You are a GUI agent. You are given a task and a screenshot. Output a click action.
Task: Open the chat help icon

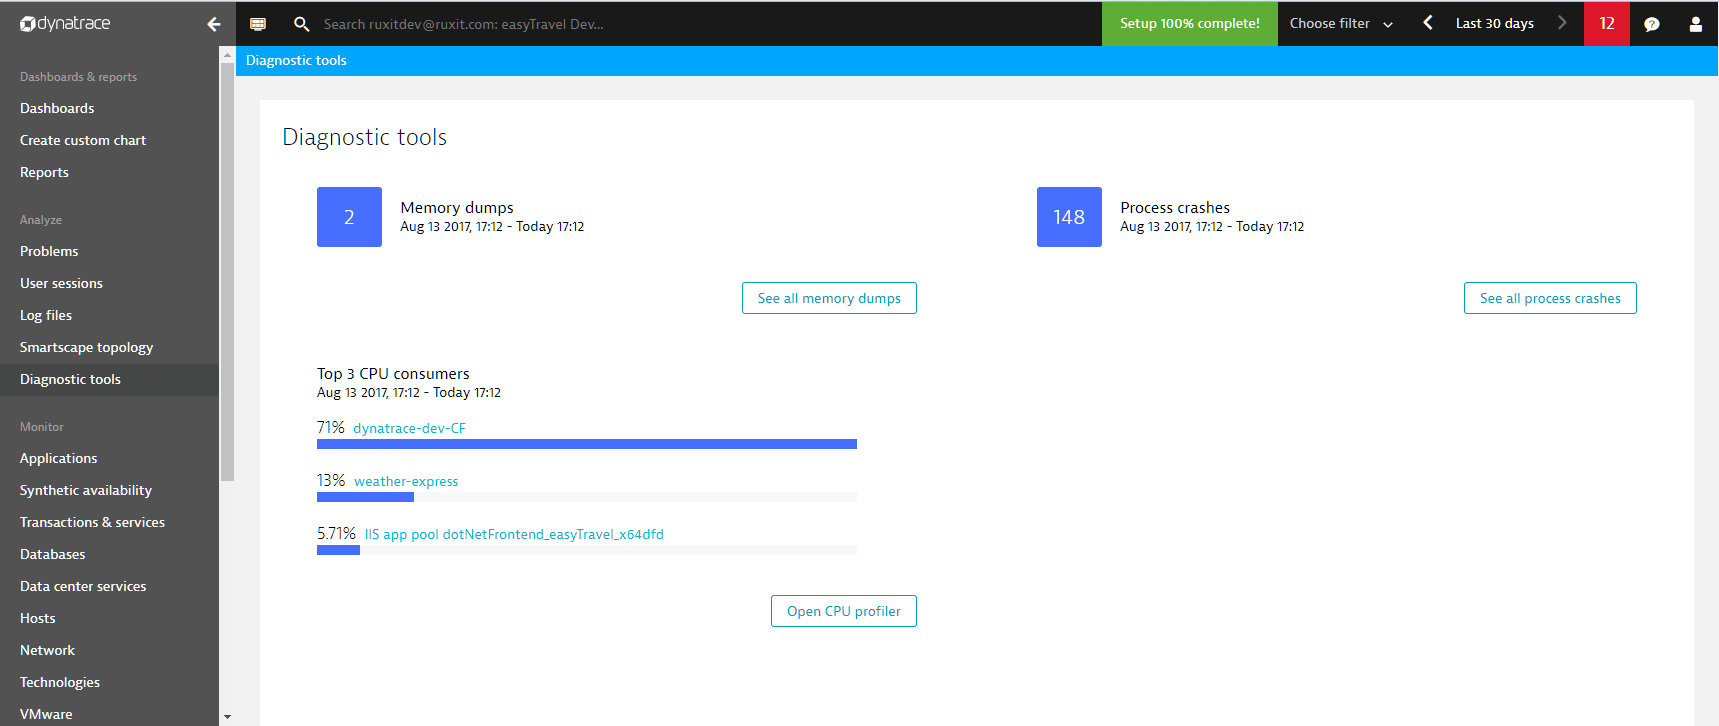1652,24
